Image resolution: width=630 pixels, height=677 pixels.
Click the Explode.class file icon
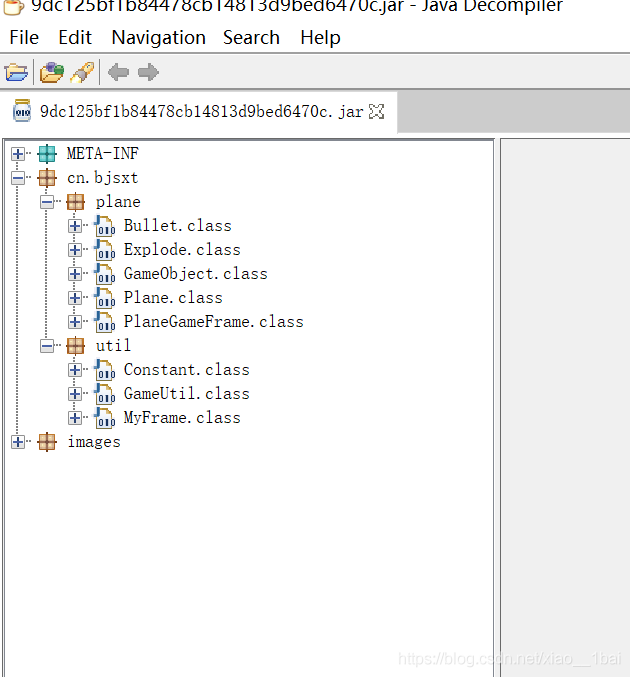click(105, 250)
